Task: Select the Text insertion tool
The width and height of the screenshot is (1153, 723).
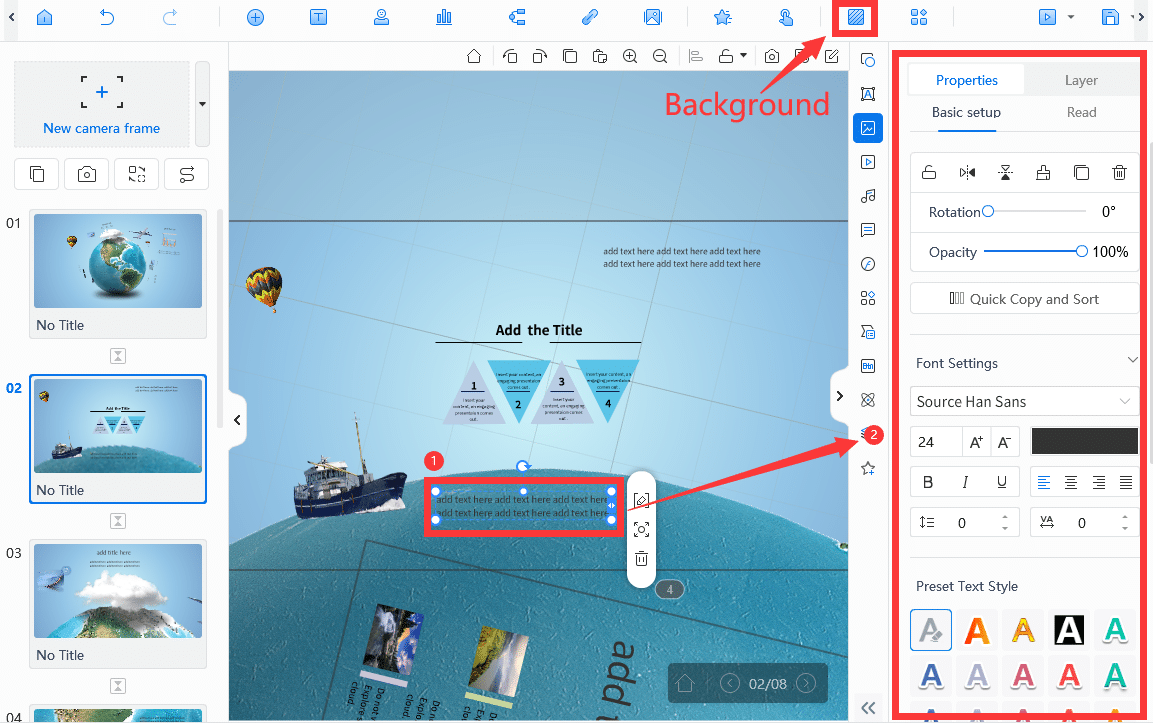Action: click(318, 17)
